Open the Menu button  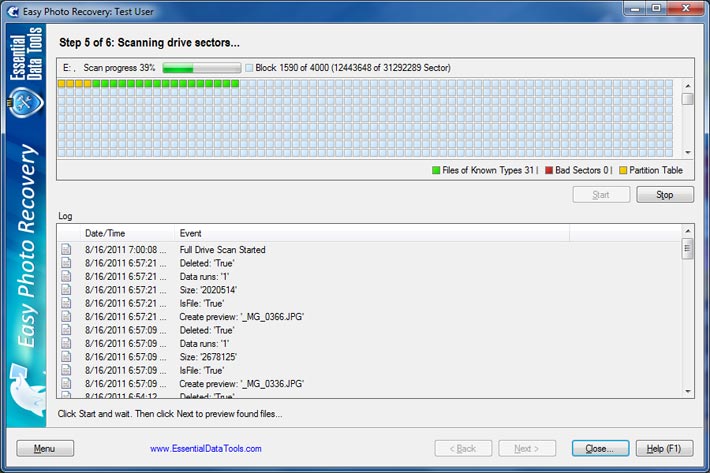[x=45, y=449]
